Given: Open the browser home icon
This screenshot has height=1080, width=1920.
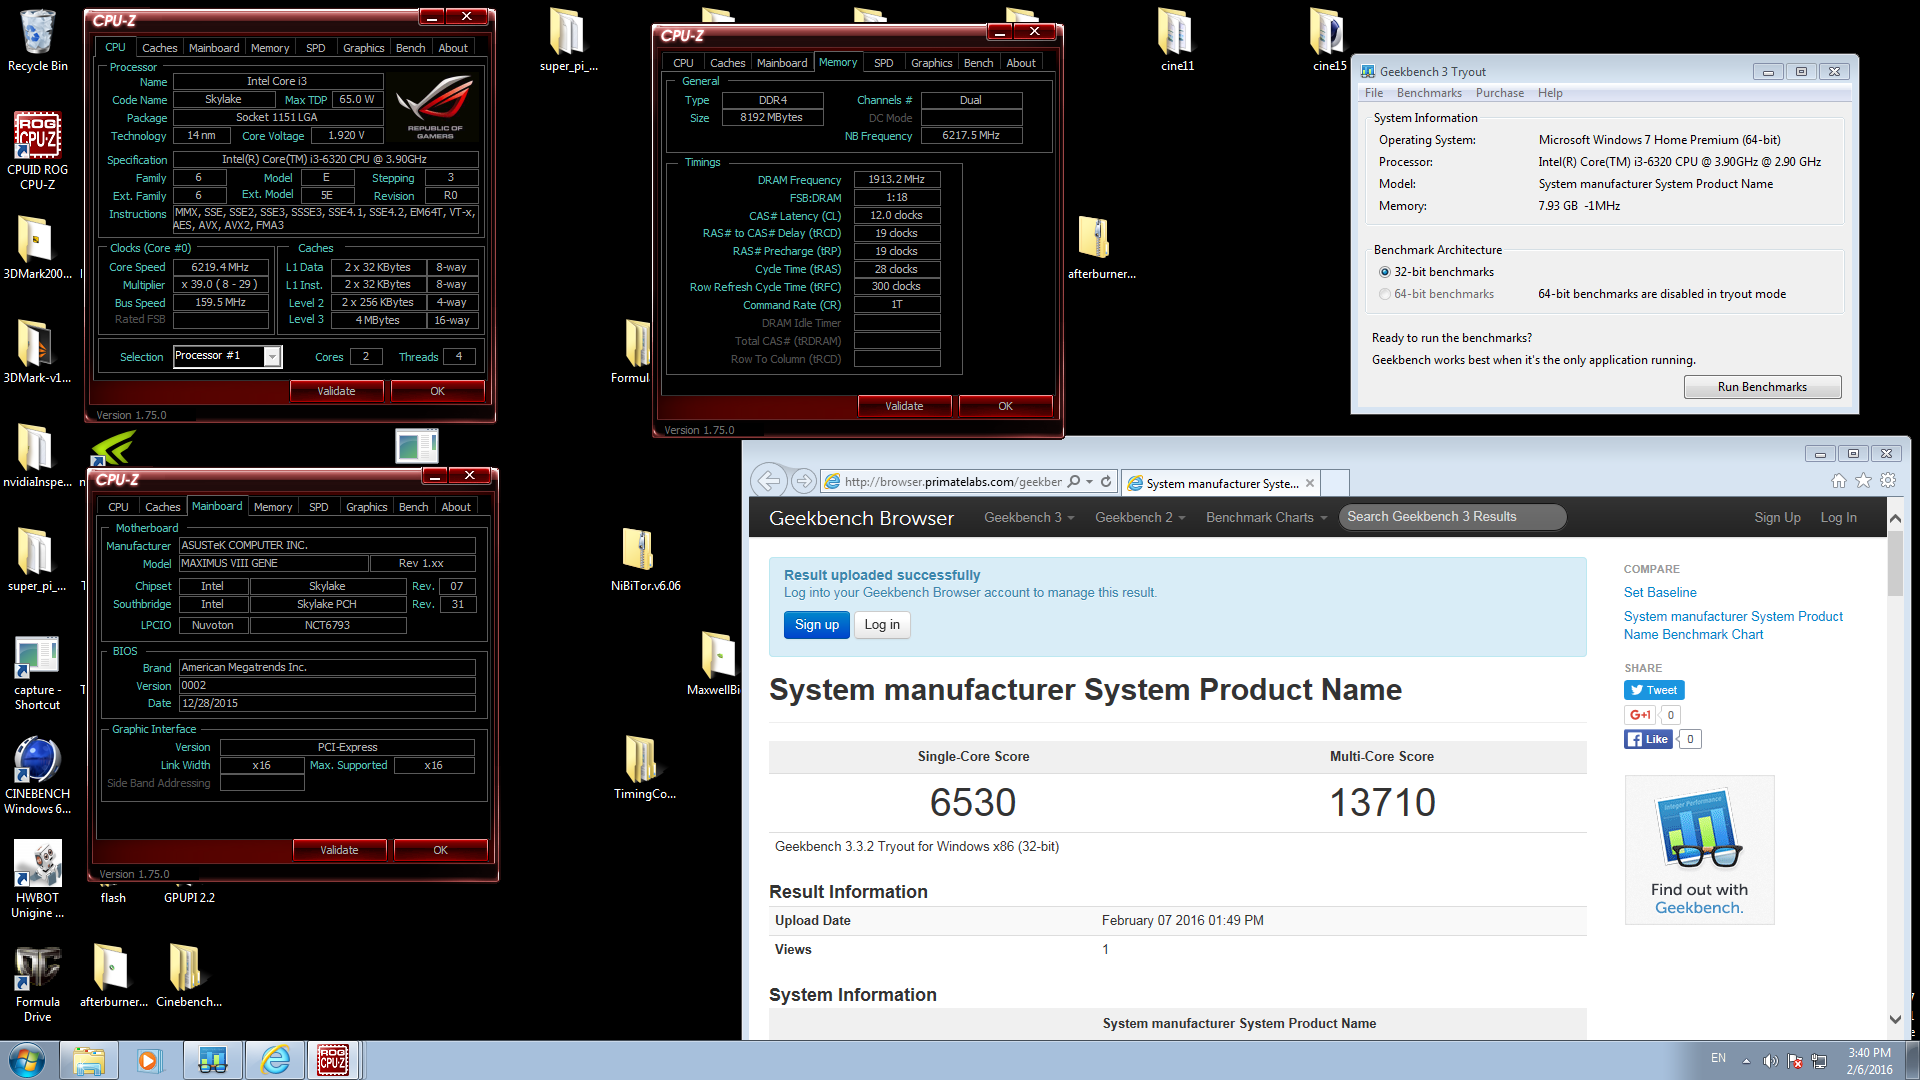Looking at the screenshot, I should pyautogui.click(x=1838, y=481).
